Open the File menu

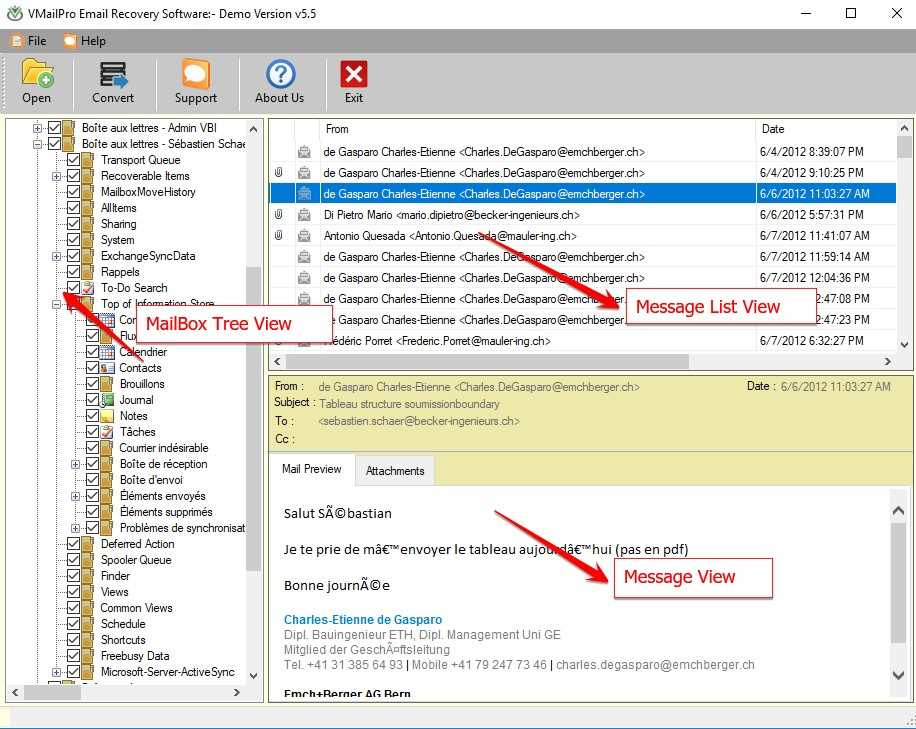click(29, 41)
